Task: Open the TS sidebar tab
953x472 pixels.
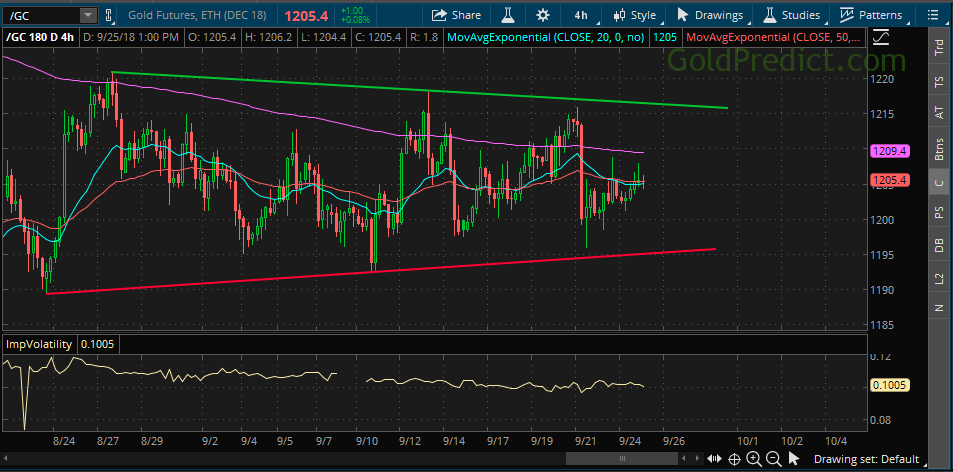Action: pos(939,80)
